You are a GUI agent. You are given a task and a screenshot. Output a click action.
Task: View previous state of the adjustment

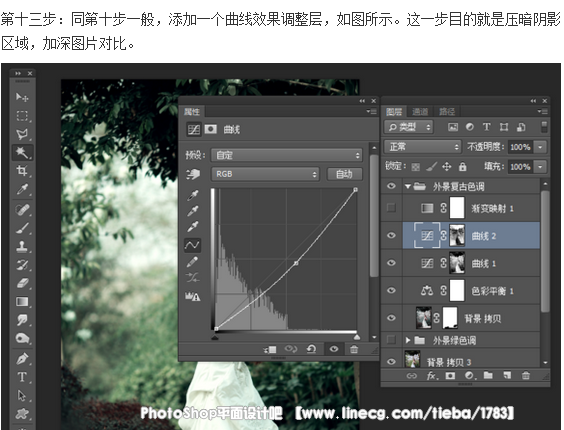coord(291,349)
